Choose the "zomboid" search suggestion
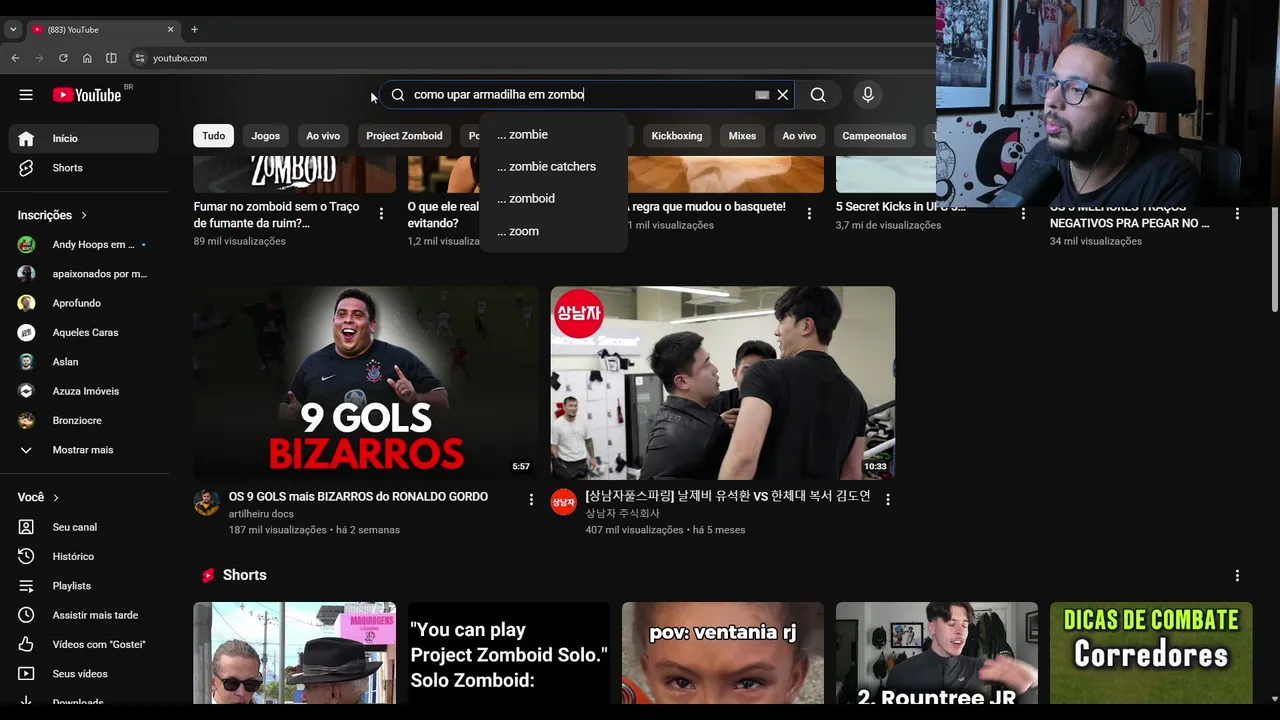Screen dimensions: 1280x720 coord(553,199)
